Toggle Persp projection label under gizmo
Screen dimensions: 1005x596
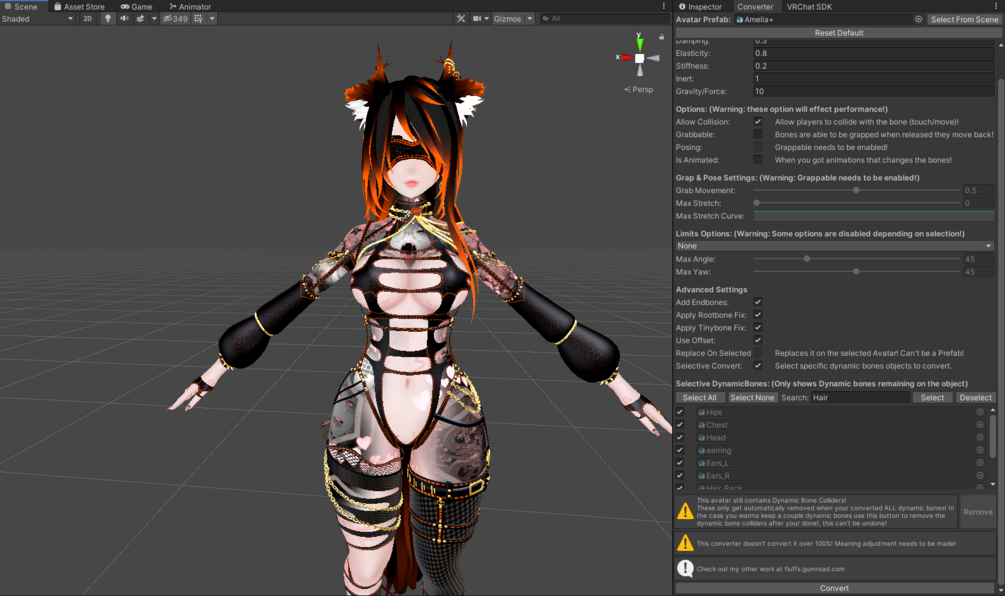click(x=639, y=90)
